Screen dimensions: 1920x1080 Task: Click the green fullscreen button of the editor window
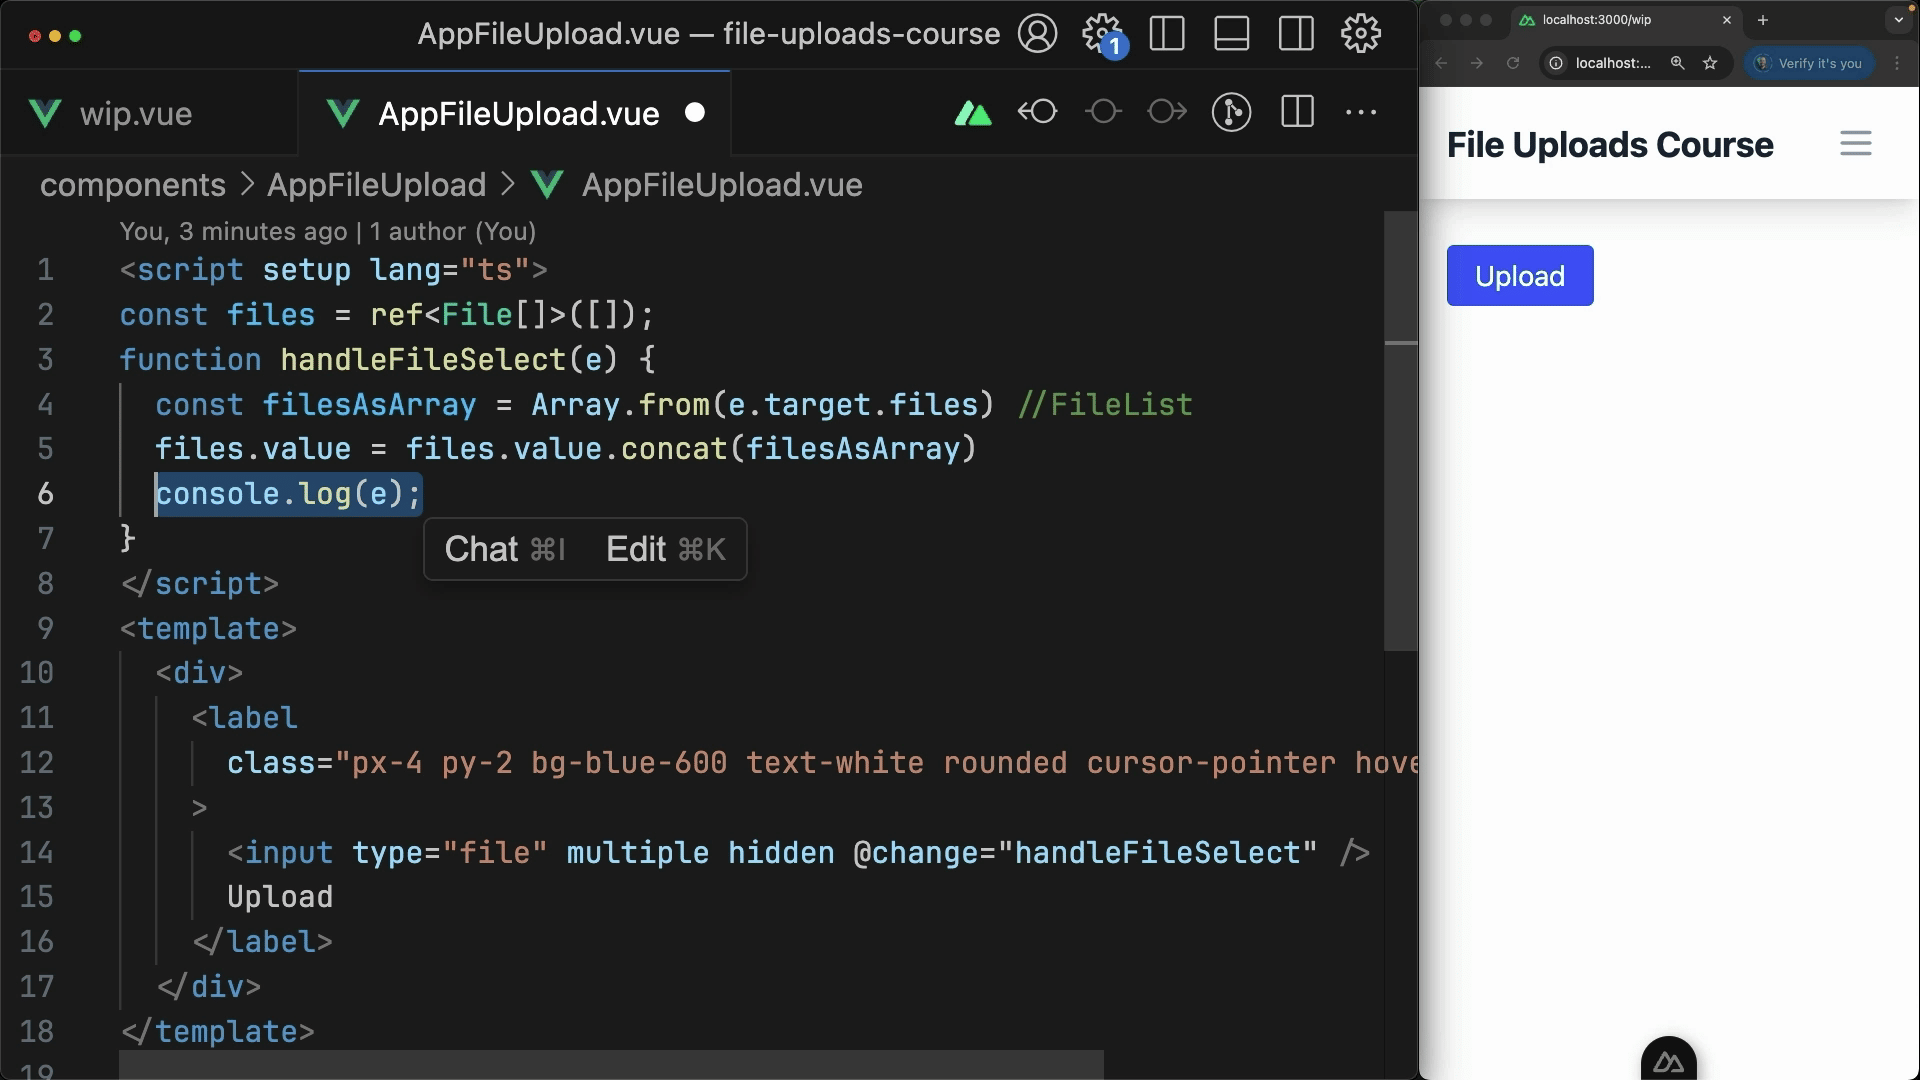click(75, 36)
